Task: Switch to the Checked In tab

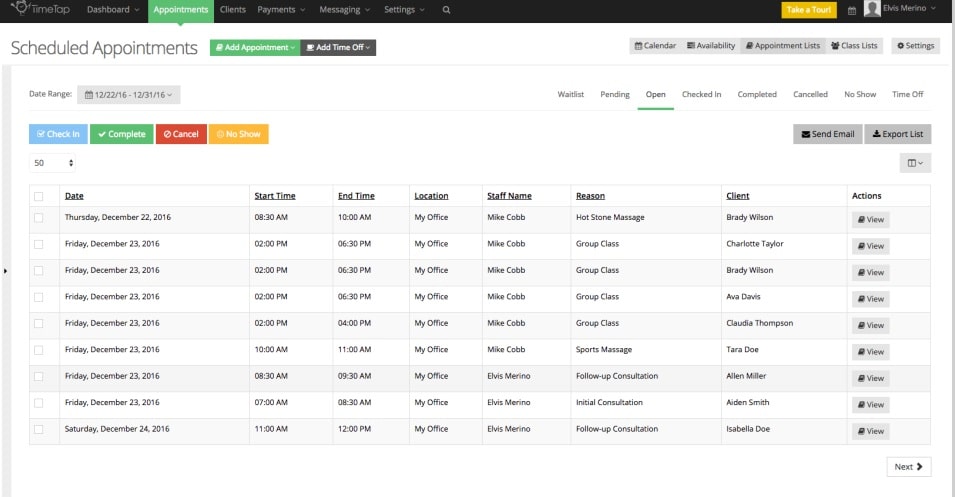Action: (701, 94)
